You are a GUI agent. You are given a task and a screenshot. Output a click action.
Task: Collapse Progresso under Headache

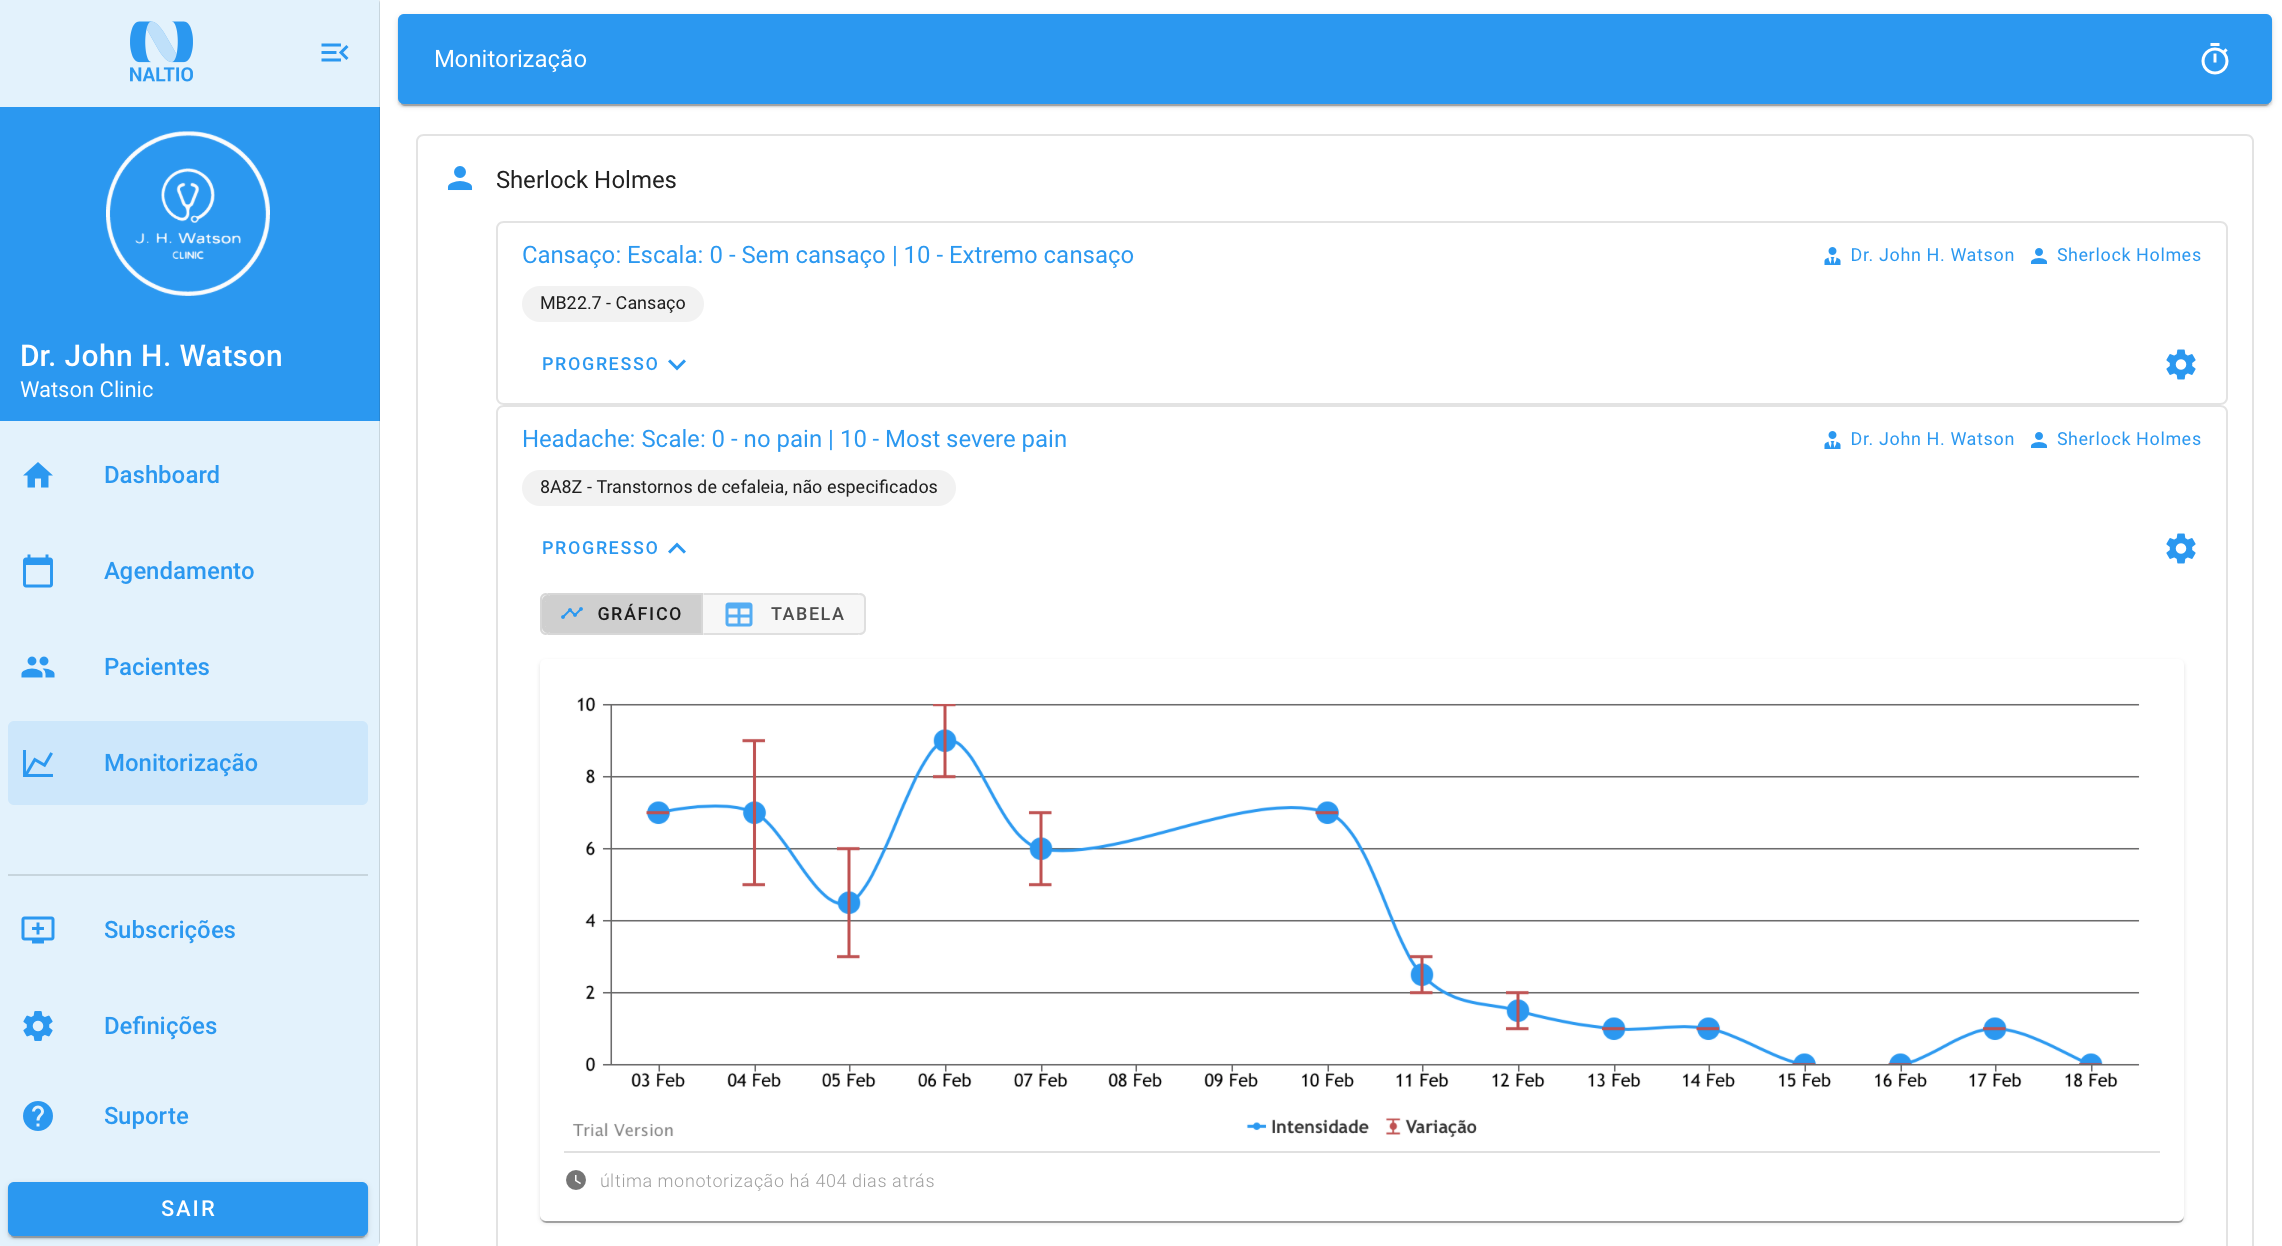pyautogui.click(x=613, y=548)
